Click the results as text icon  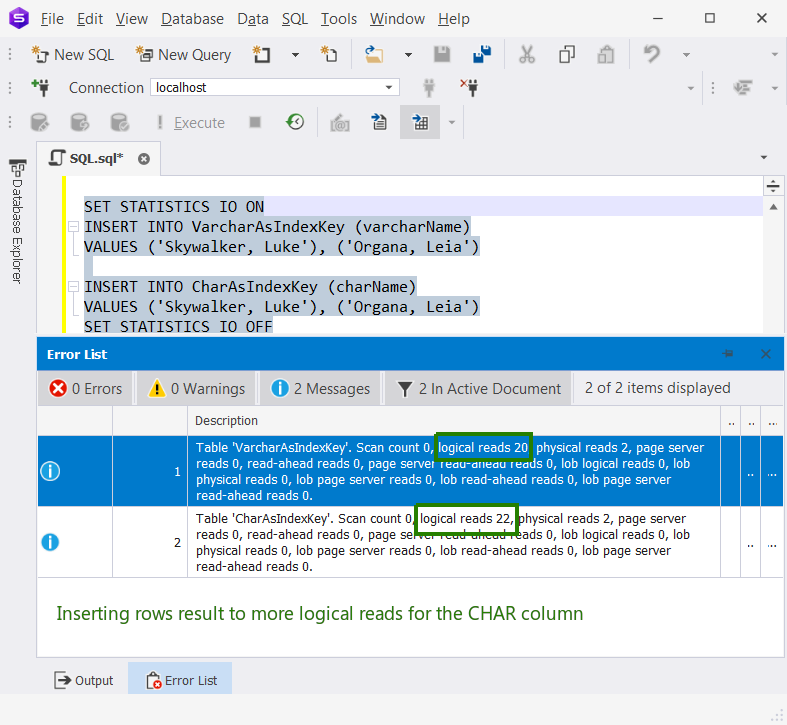tap(379, 122)
